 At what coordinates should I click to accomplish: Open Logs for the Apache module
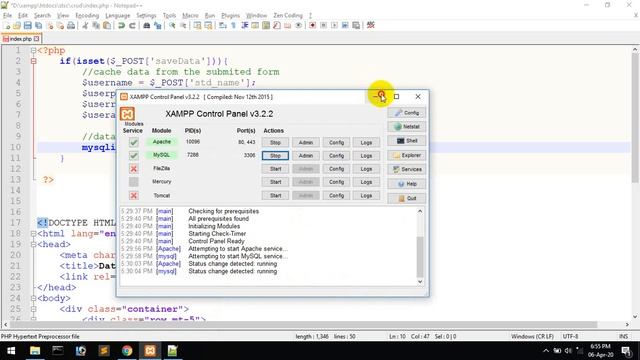click(x=366, y=142)
